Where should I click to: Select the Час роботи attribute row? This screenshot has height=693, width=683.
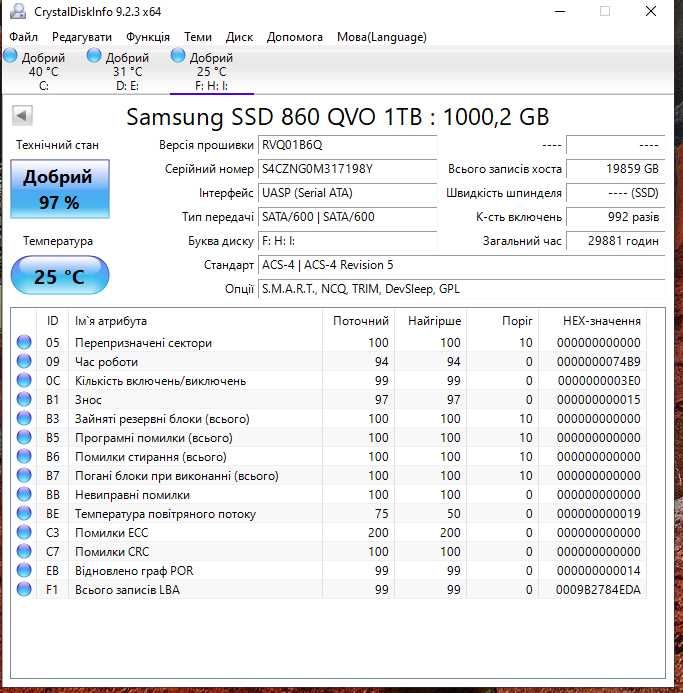coord(329,362)
